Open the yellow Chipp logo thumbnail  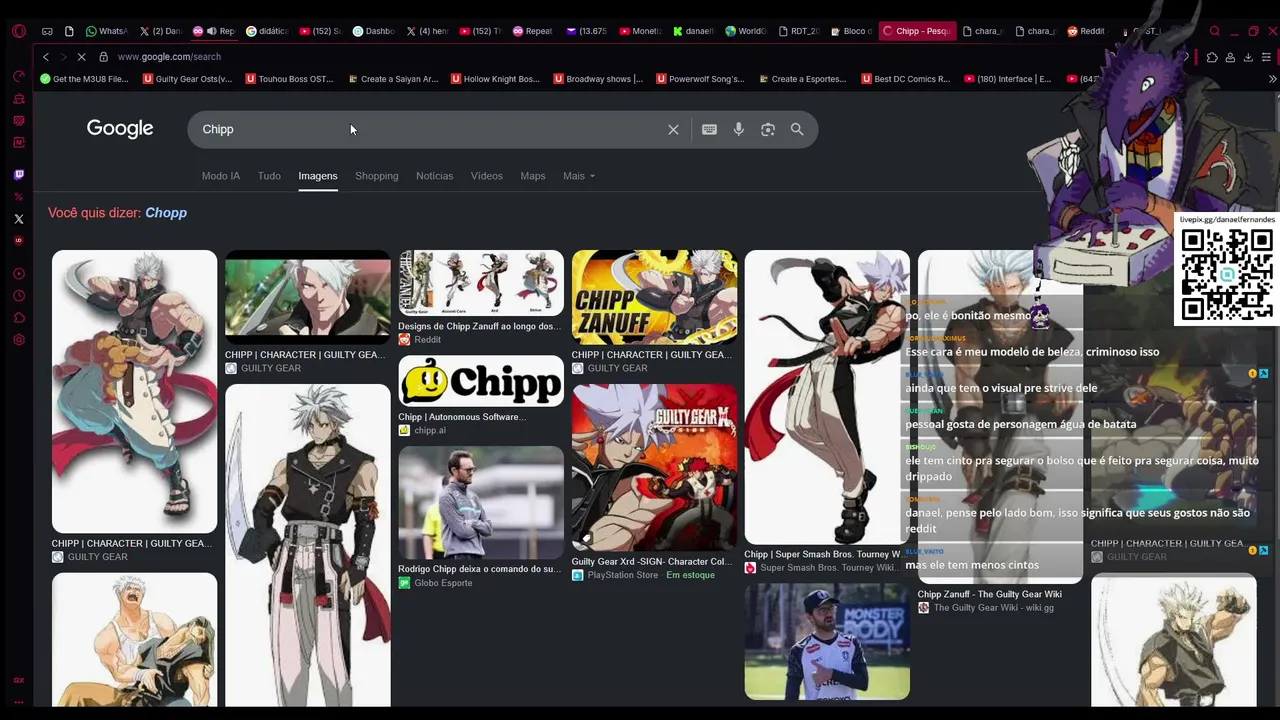(481, 381)
